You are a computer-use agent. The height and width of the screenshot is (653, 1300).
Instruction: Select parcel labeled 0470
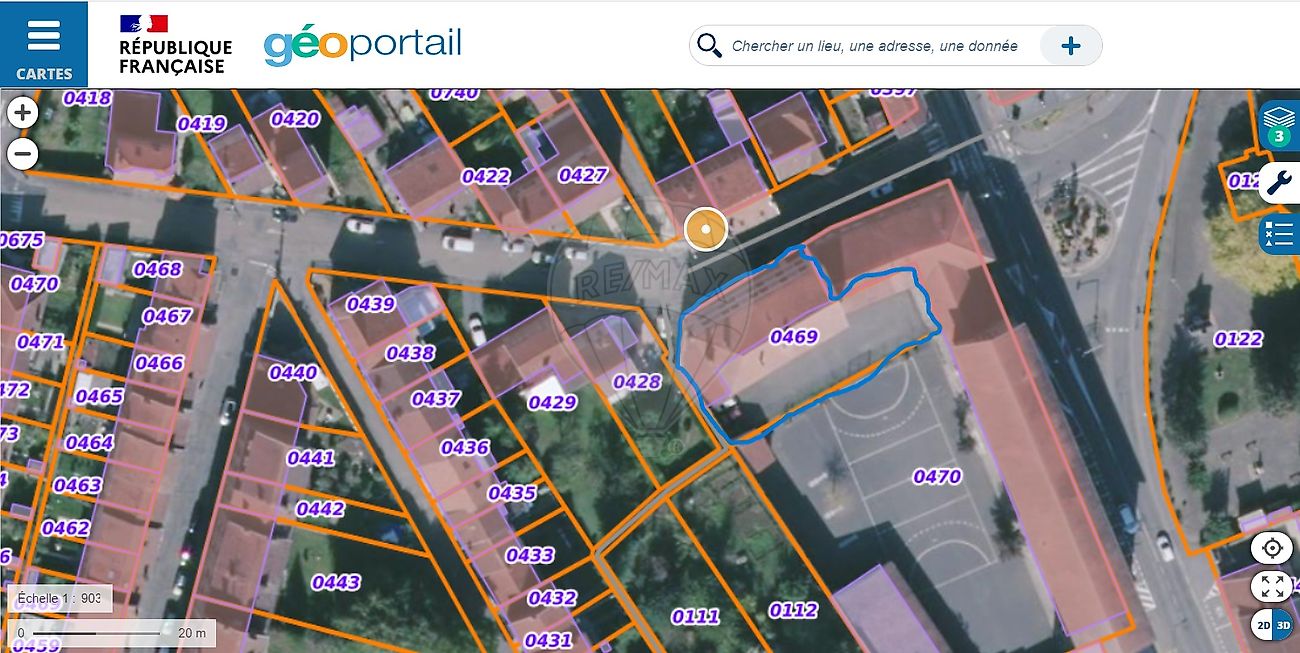pos(937,477)
